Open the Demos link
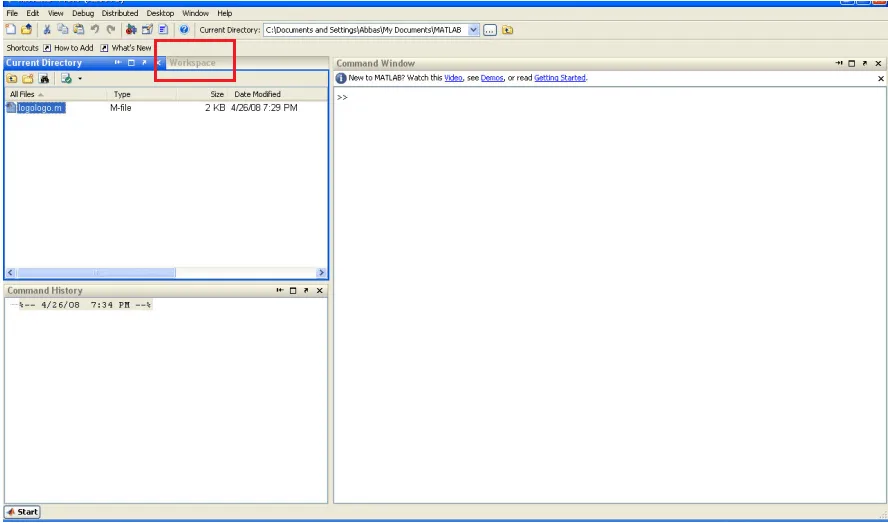This screenshot has height=523, width=888. click(492, 78)
